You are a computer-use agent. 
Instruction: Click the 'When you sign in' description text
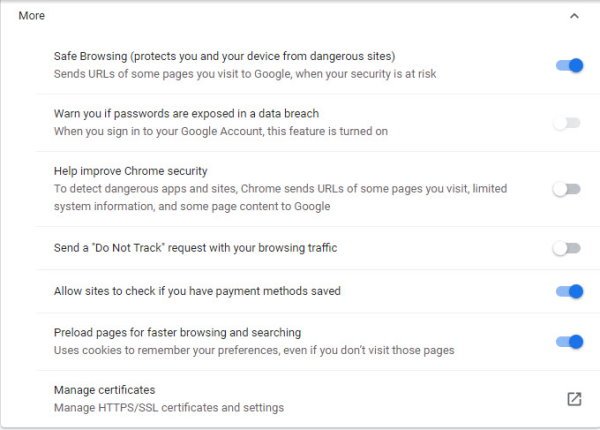click(x=220, y=131)
